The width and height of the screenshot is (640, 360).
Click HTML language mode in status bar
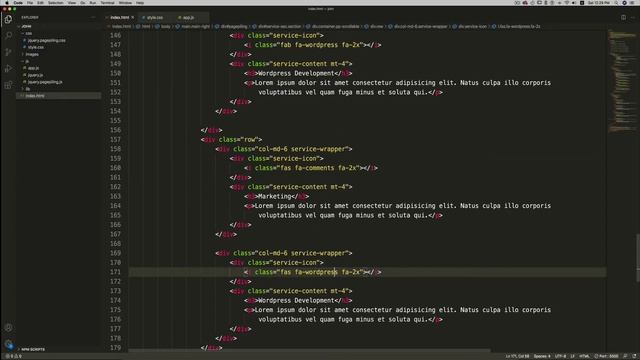[584, 356]
